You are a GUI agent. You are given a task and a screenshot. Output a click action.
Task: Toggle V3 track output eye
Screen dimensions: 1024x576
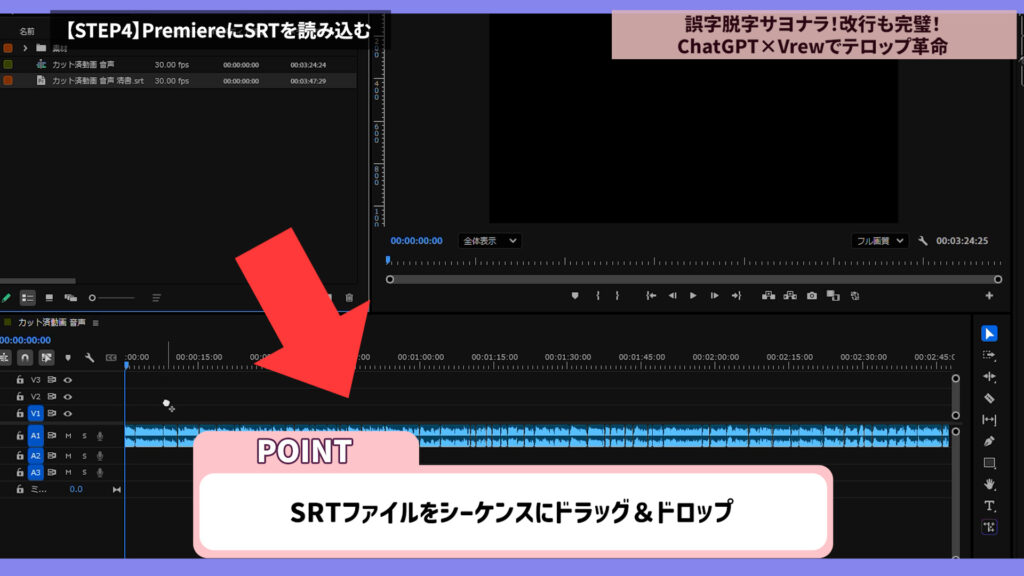[x=68, y=380]
